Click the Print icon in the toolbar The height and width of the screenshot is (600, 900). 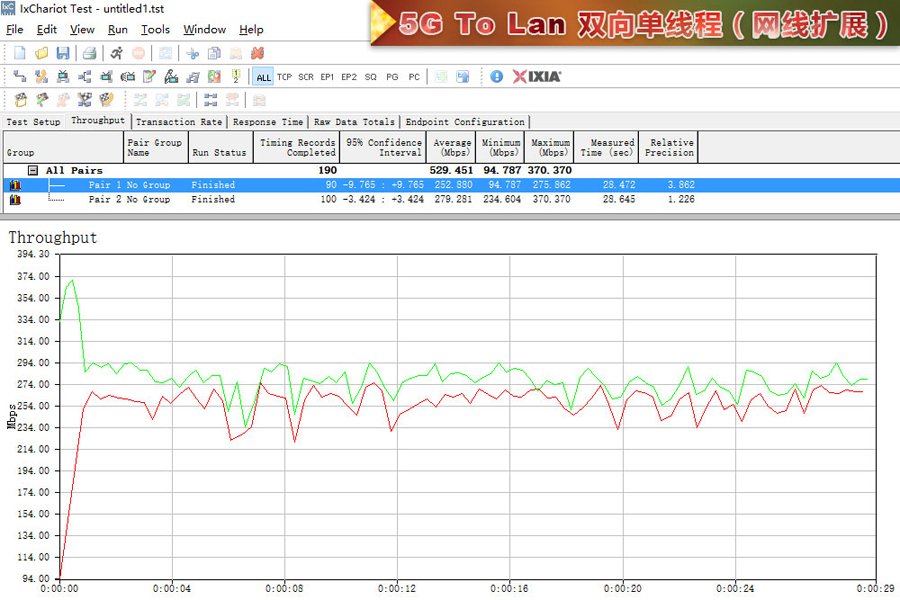click(x=89, y=53)
